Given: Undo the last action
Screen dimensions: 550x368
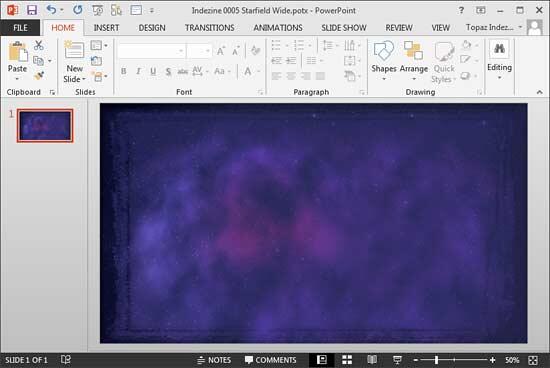Looking at the screenshot, I should click(51, 10).
